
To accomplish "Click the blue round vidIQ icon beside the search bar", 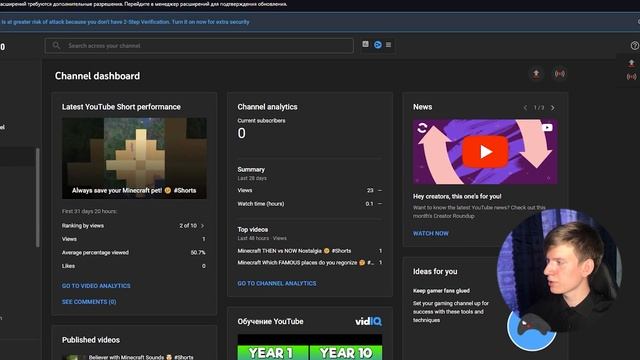I will pyautogui.click(x=378, y=44).
